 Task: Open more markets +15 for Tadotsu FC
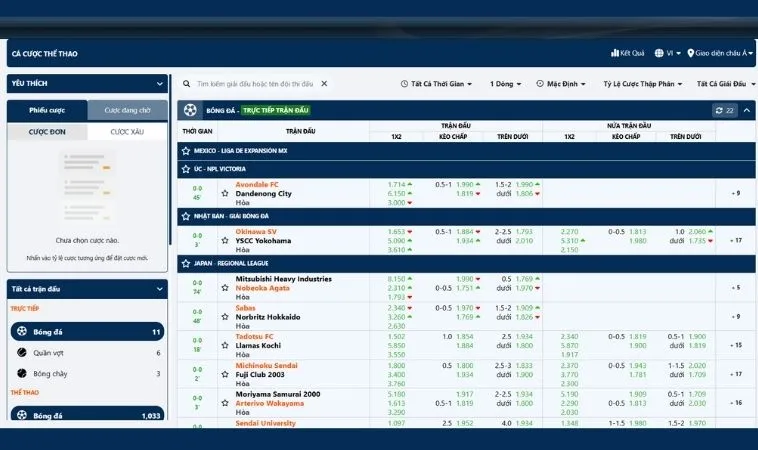[x=736, y=345]
